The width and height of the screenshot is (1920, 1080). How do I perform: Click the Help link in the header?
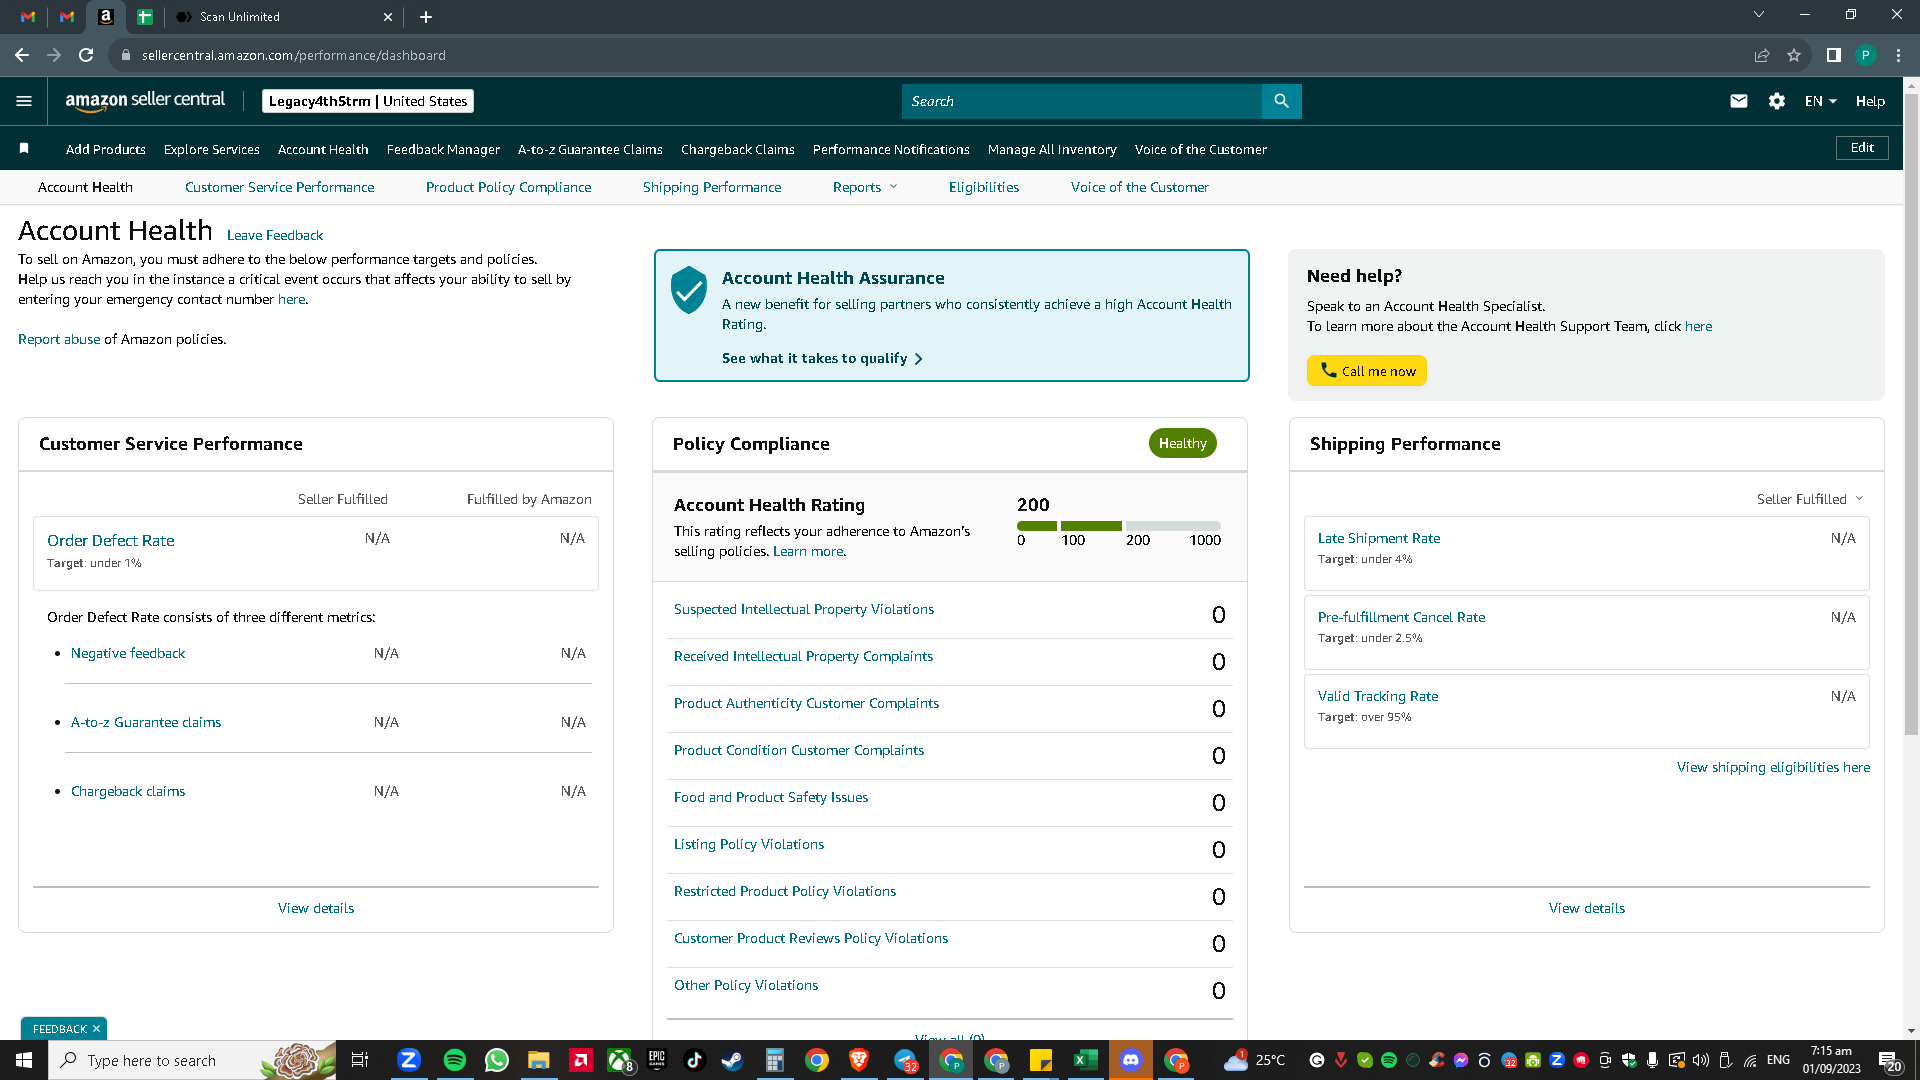point(1870,101)
